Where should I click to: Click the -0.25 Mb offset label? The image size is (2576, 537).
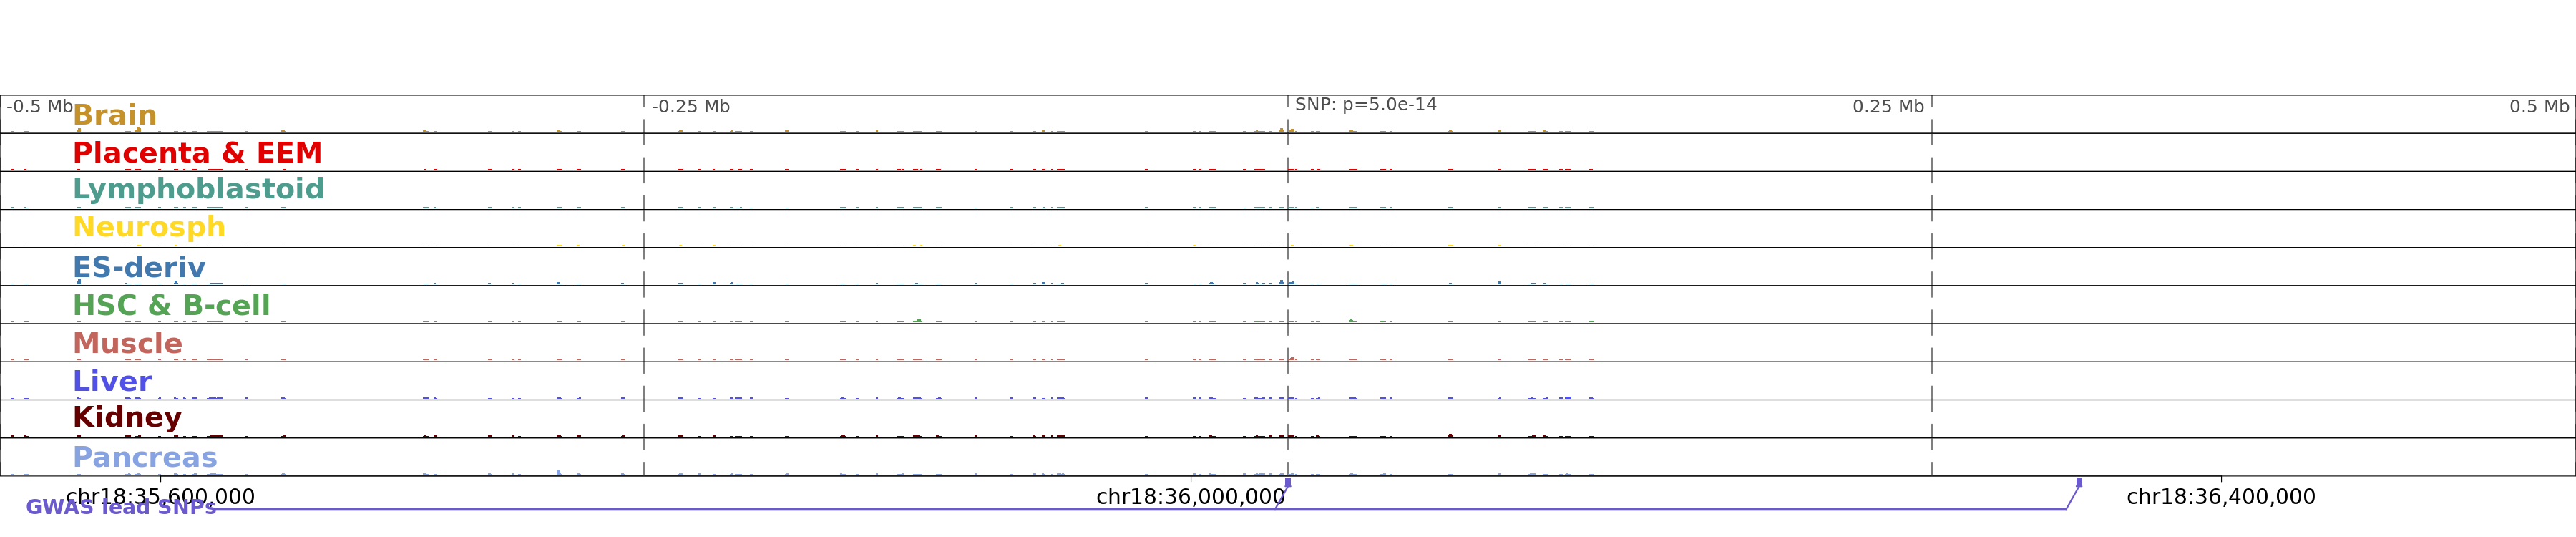(x=690, y=107)
